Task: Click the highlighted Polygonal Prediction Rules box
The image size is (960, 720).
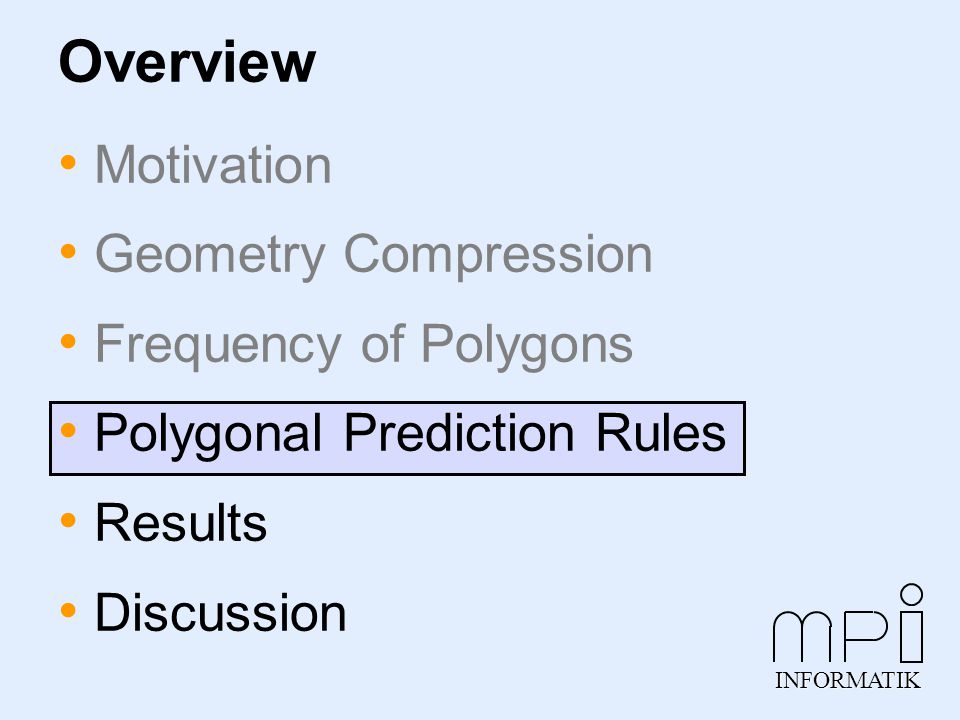Action: click(397, 438)
